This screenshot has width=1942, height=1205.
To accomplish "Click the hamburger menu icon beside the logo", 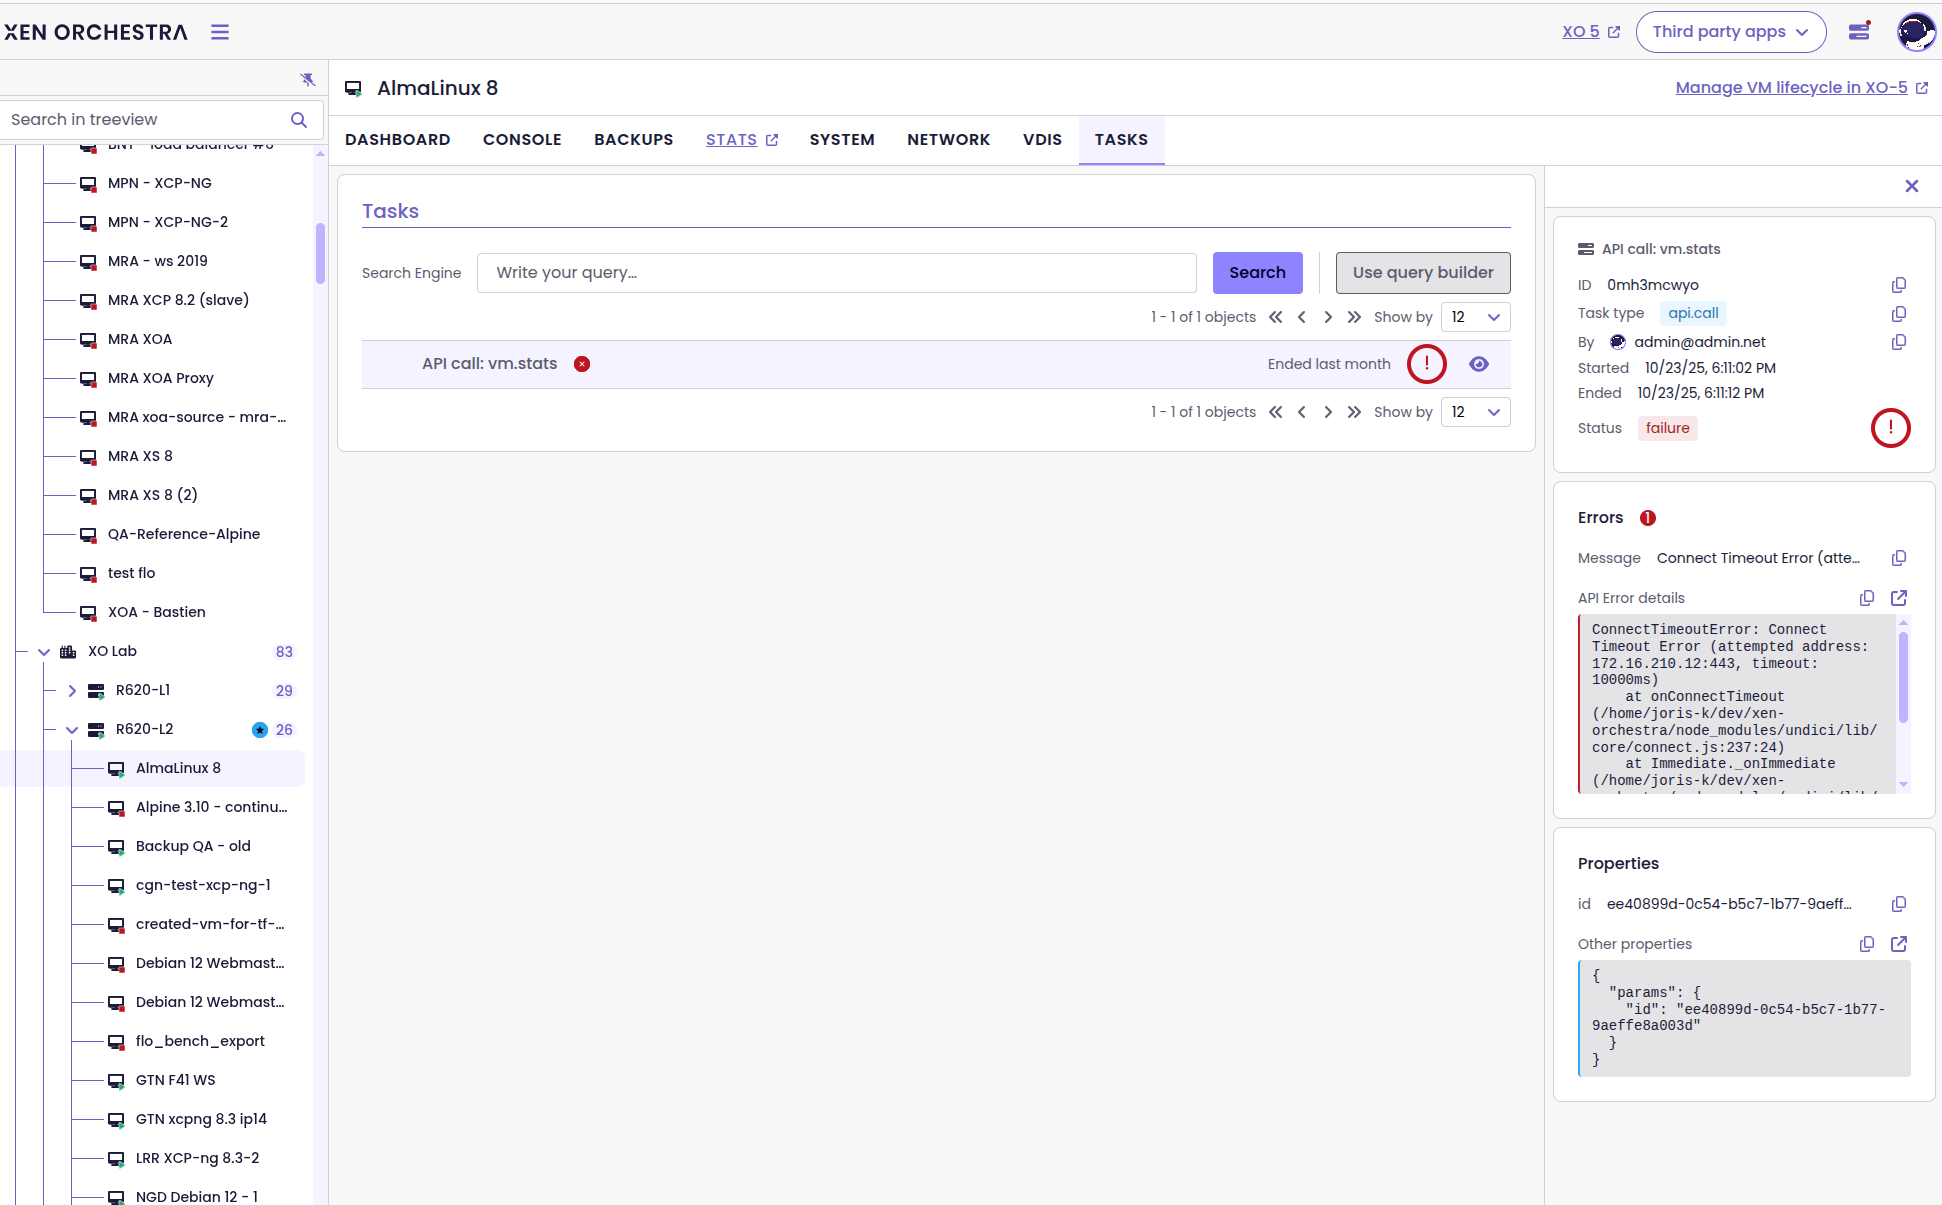I will point(220,32).
